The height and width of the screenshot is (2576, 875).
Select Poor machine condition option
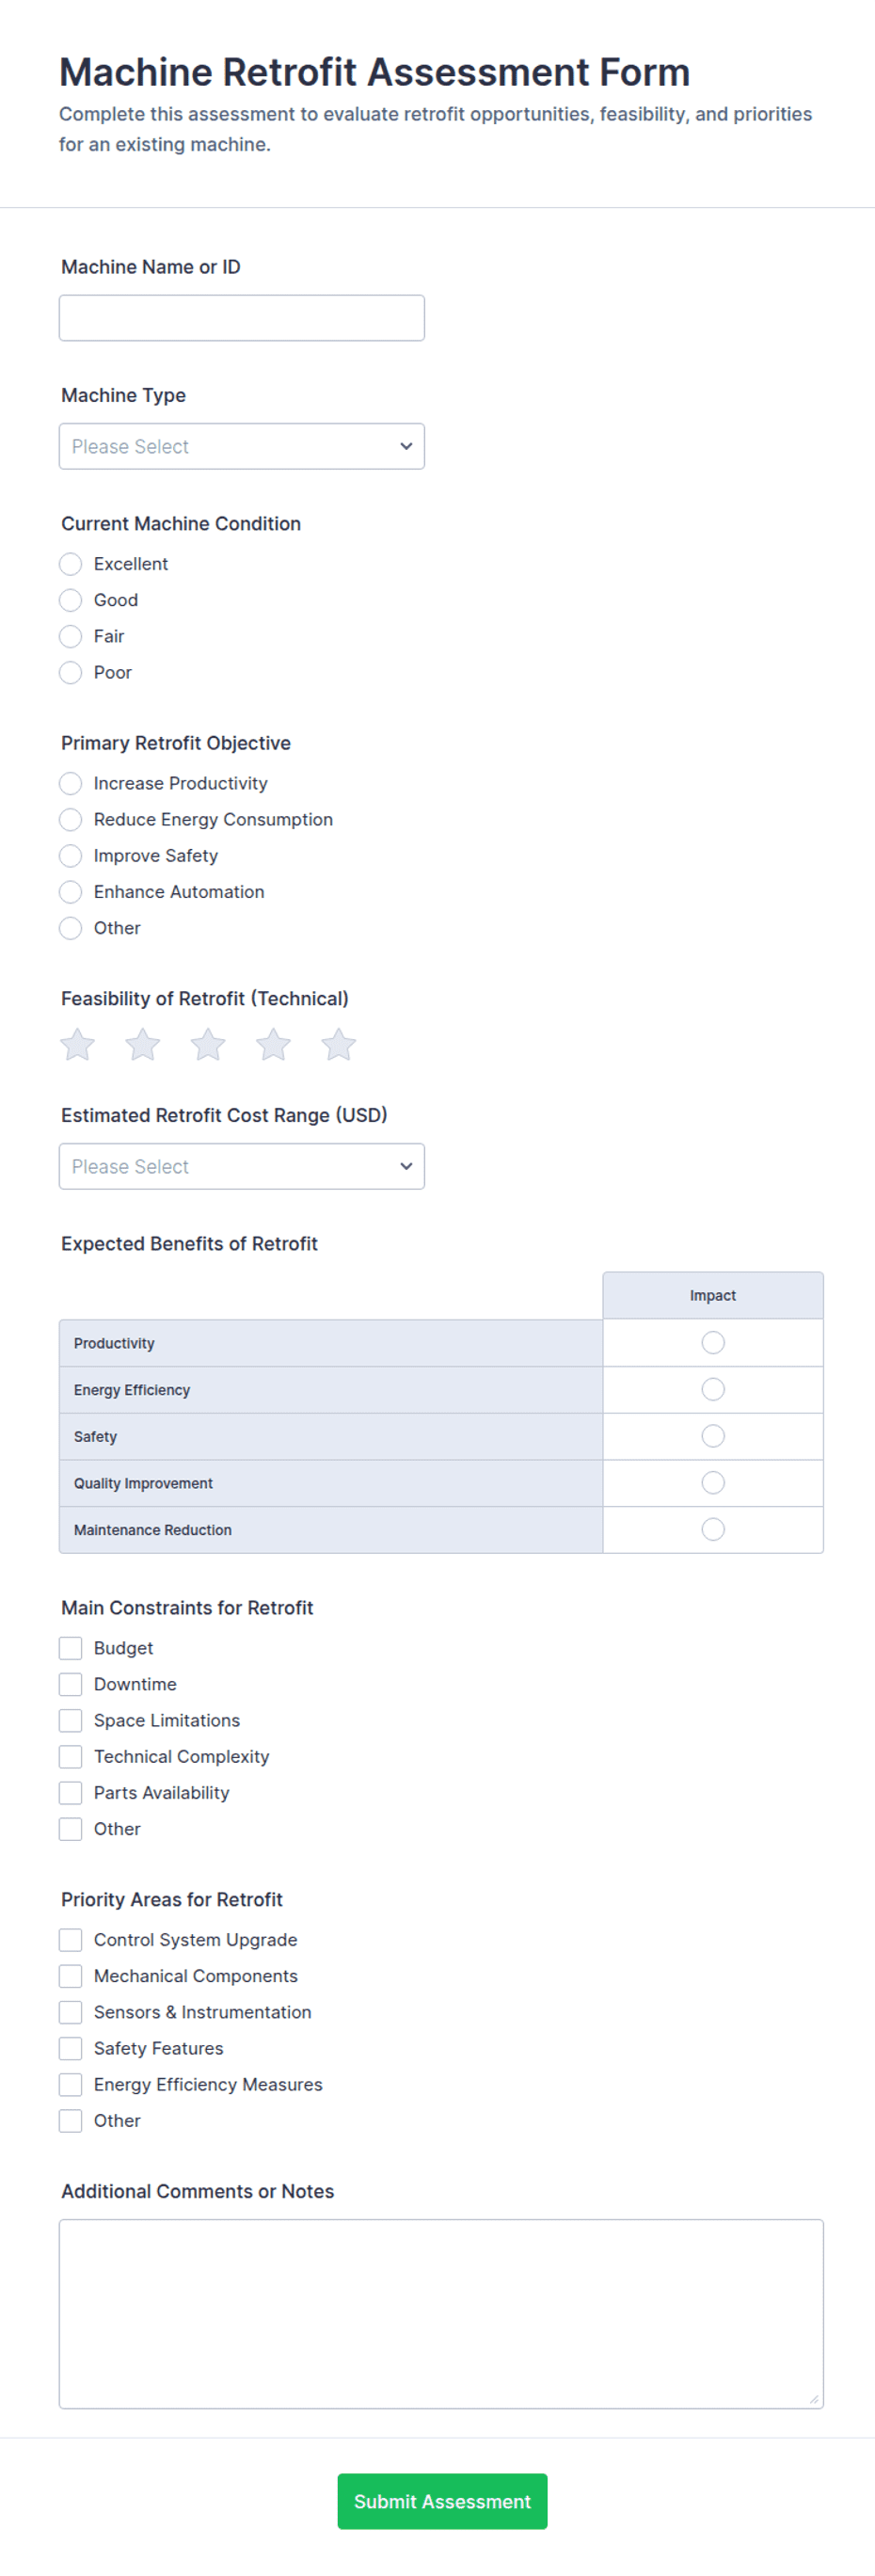point(70,672)
